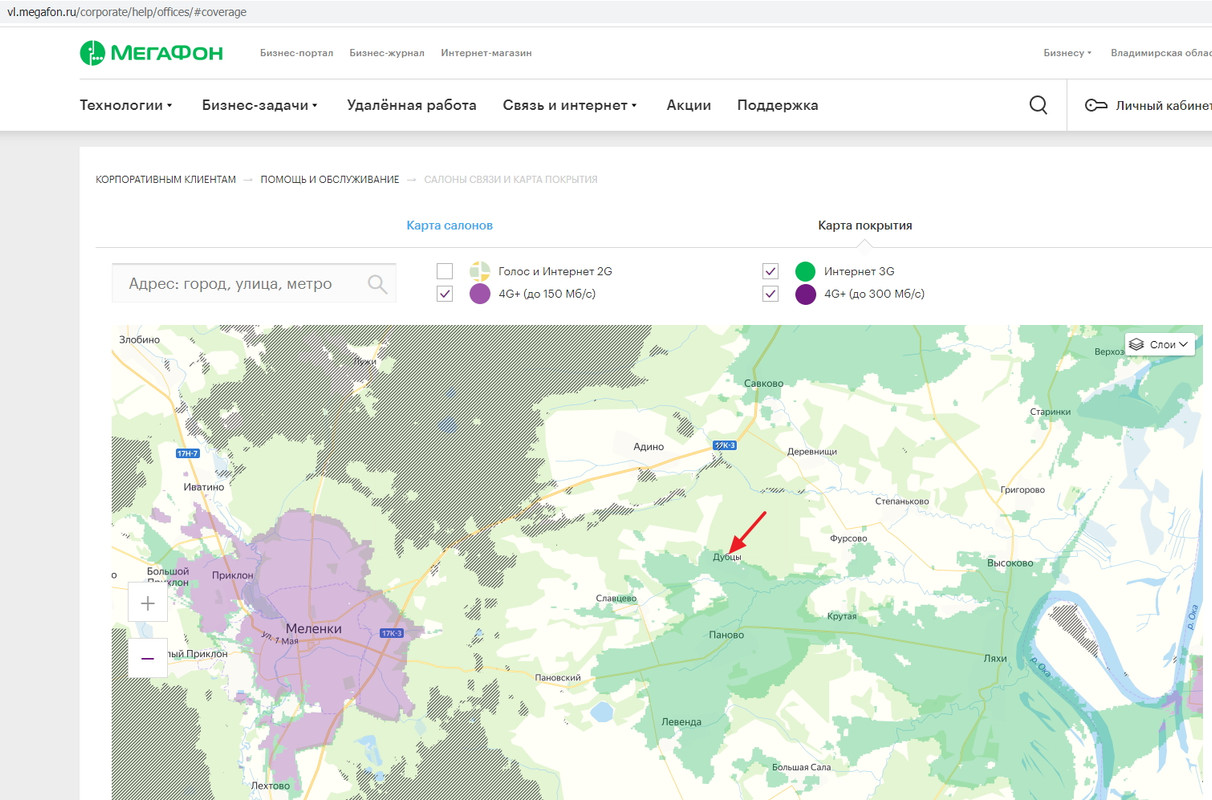Click the Дубцы village label on map

pyautogui.click(x=727, y=557)
